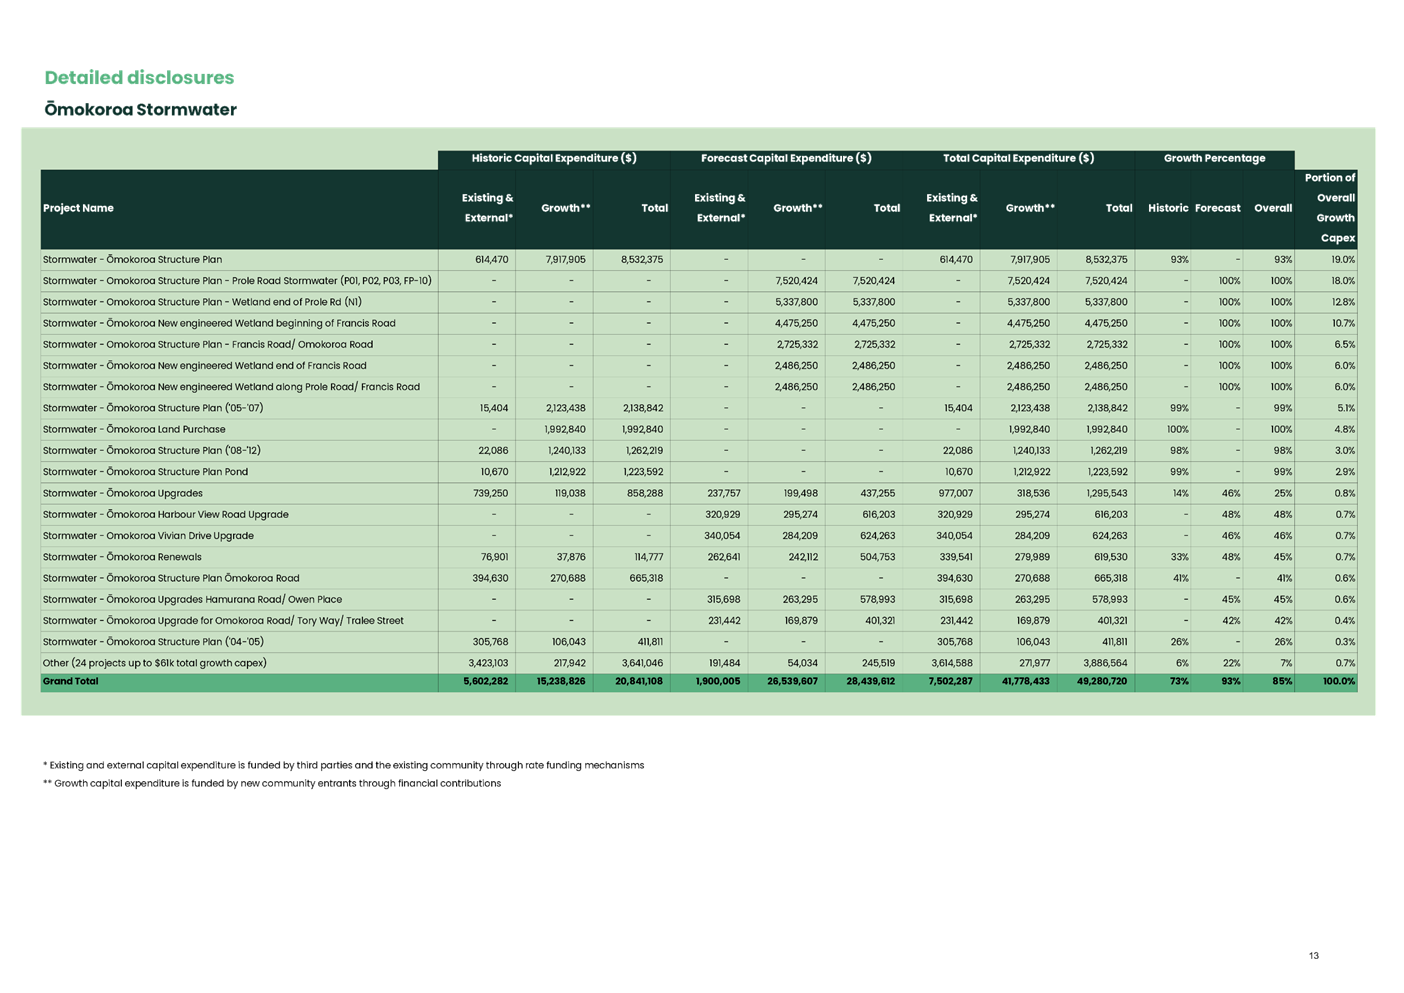Select the Ōmokoroa Land Purchase project row

134,430
